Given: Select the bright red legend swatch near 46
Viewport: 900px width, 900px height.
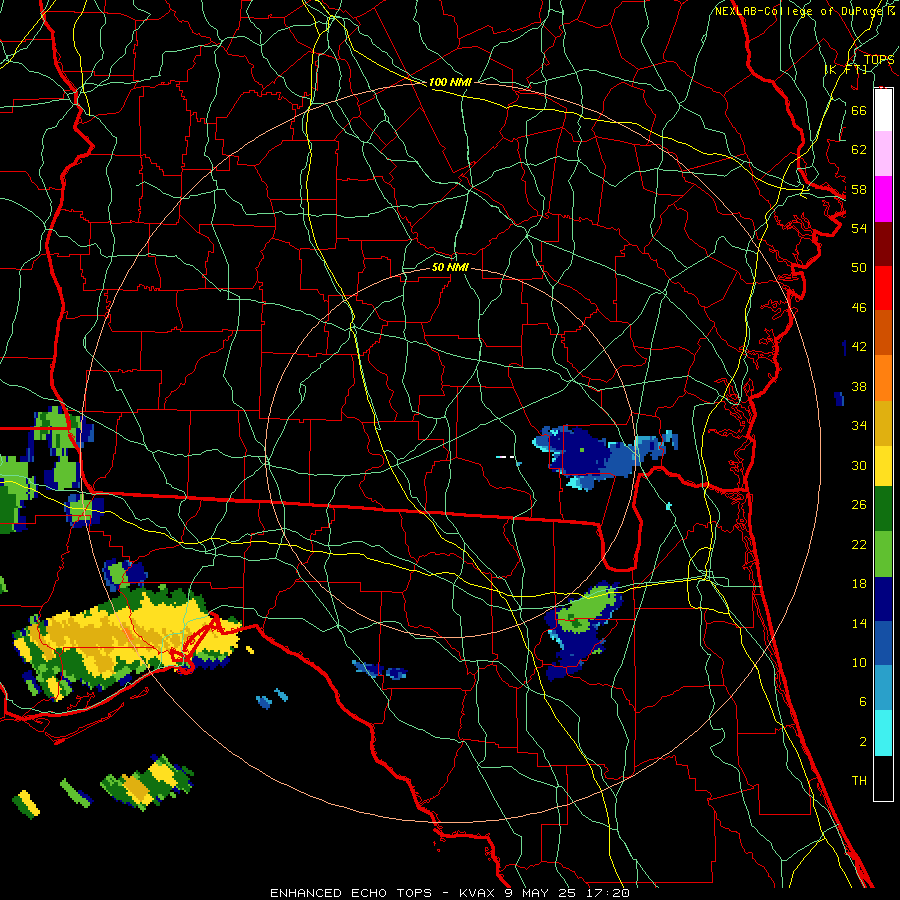Looking at the screenshot, I should [883, 288].
